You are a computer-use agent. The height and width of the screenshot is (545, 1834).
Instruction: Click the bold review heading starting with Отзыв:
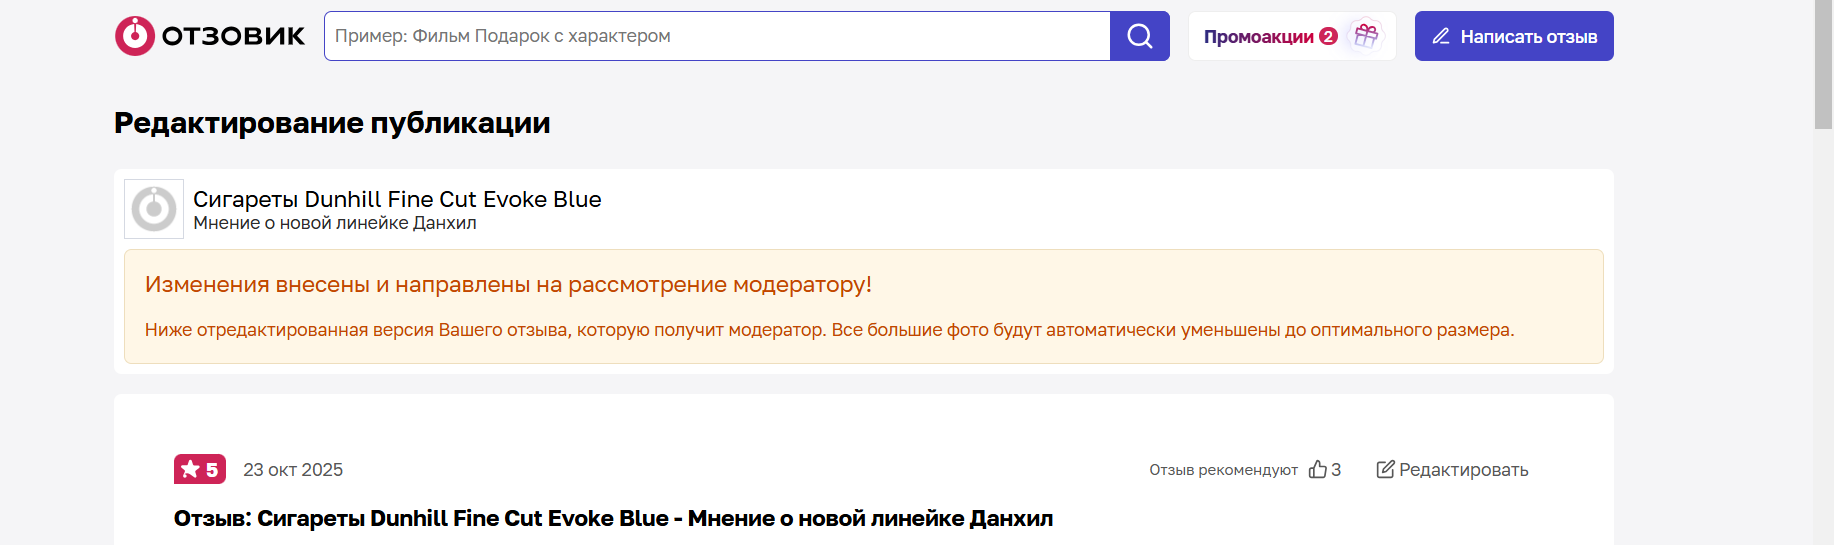613,518
